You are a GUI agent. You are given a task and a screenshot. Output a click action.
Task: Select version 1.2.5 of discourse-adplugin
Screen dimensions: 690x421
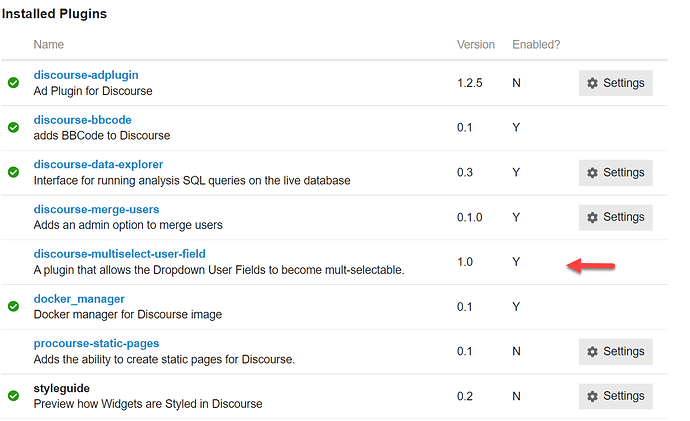coord(470,83)
